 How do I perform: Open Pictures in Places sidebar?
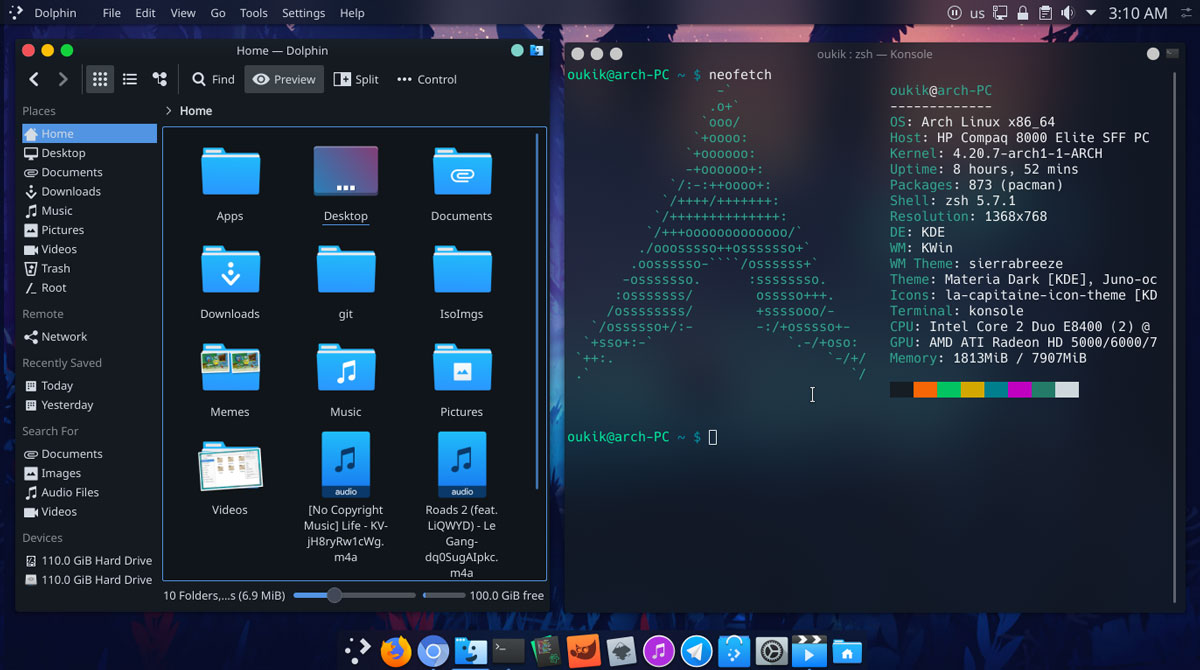pyautogui.click(x=89, y=230)
